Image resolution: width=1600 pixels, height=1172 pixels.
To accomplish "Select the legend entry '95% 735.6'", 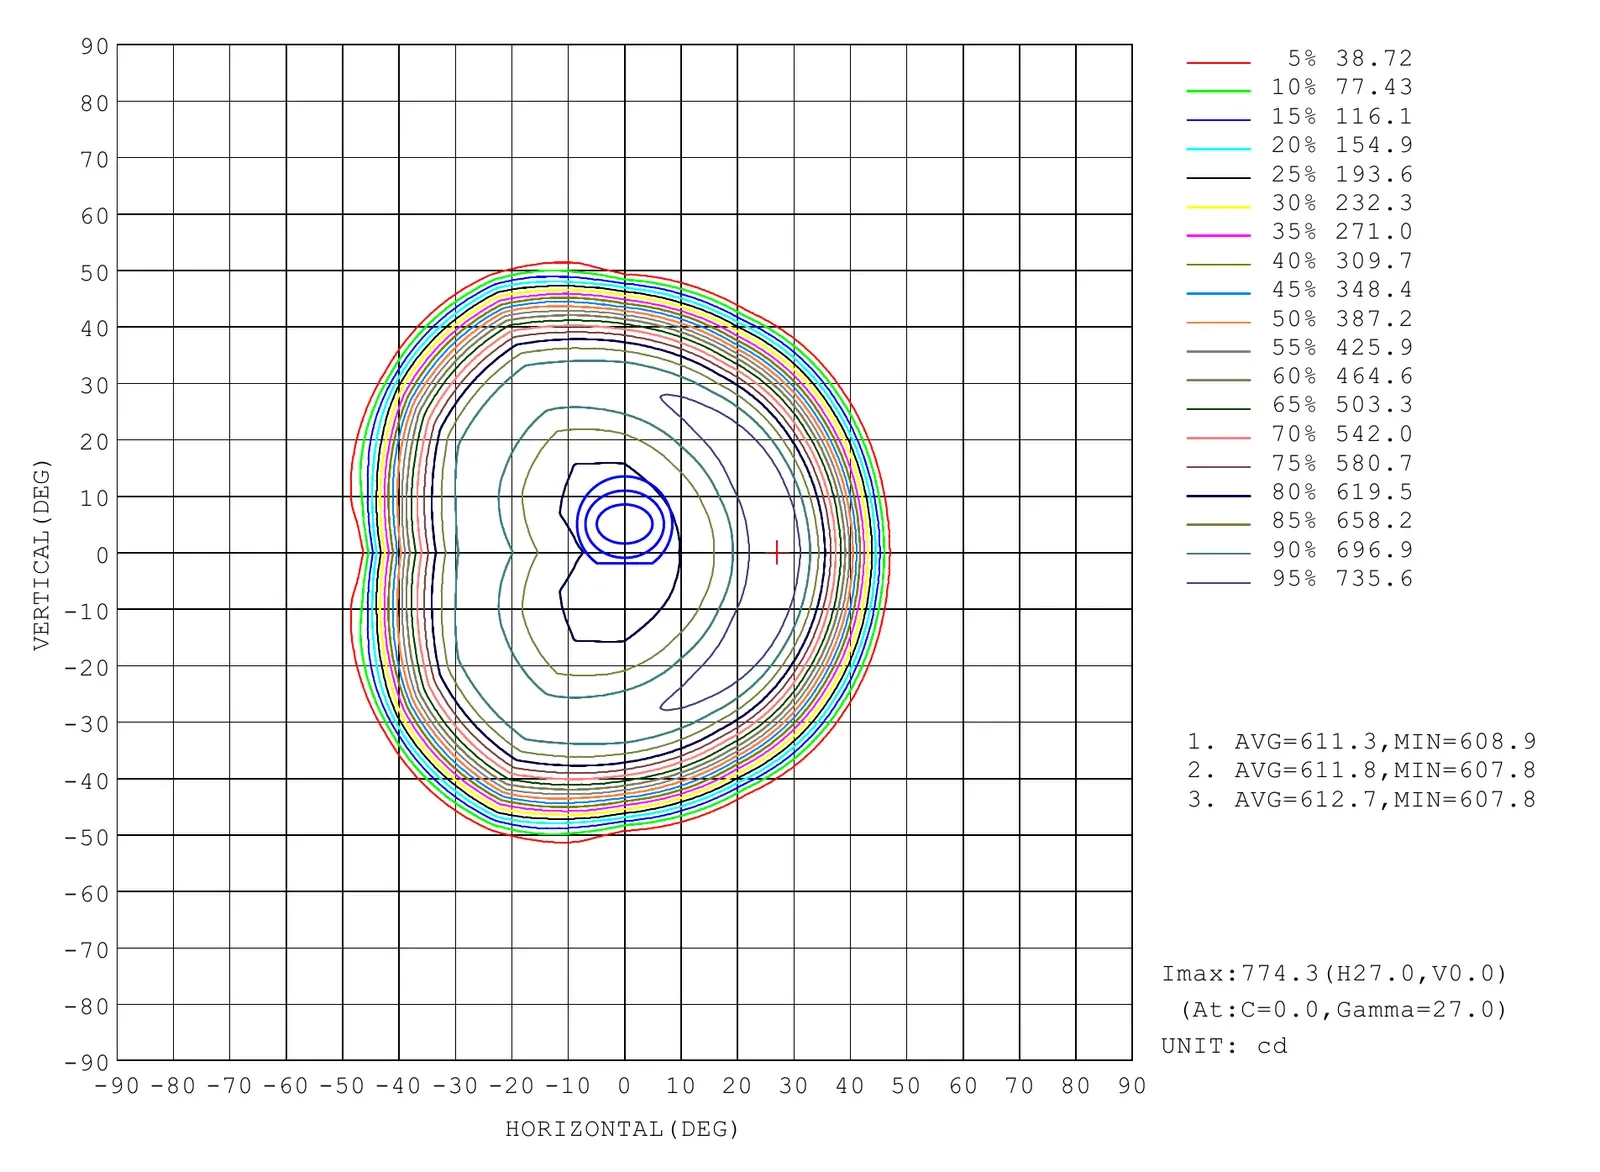I will [x=1299, y=579].
